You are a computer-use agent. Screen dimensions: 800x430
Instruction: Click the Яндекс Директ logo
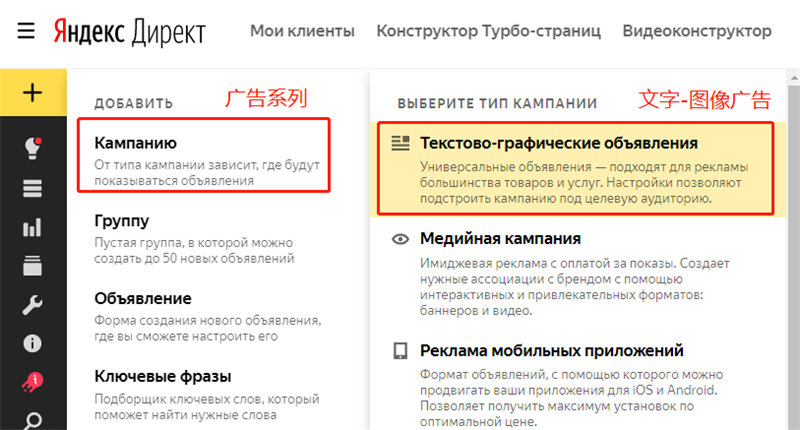[x=130, y=32]
